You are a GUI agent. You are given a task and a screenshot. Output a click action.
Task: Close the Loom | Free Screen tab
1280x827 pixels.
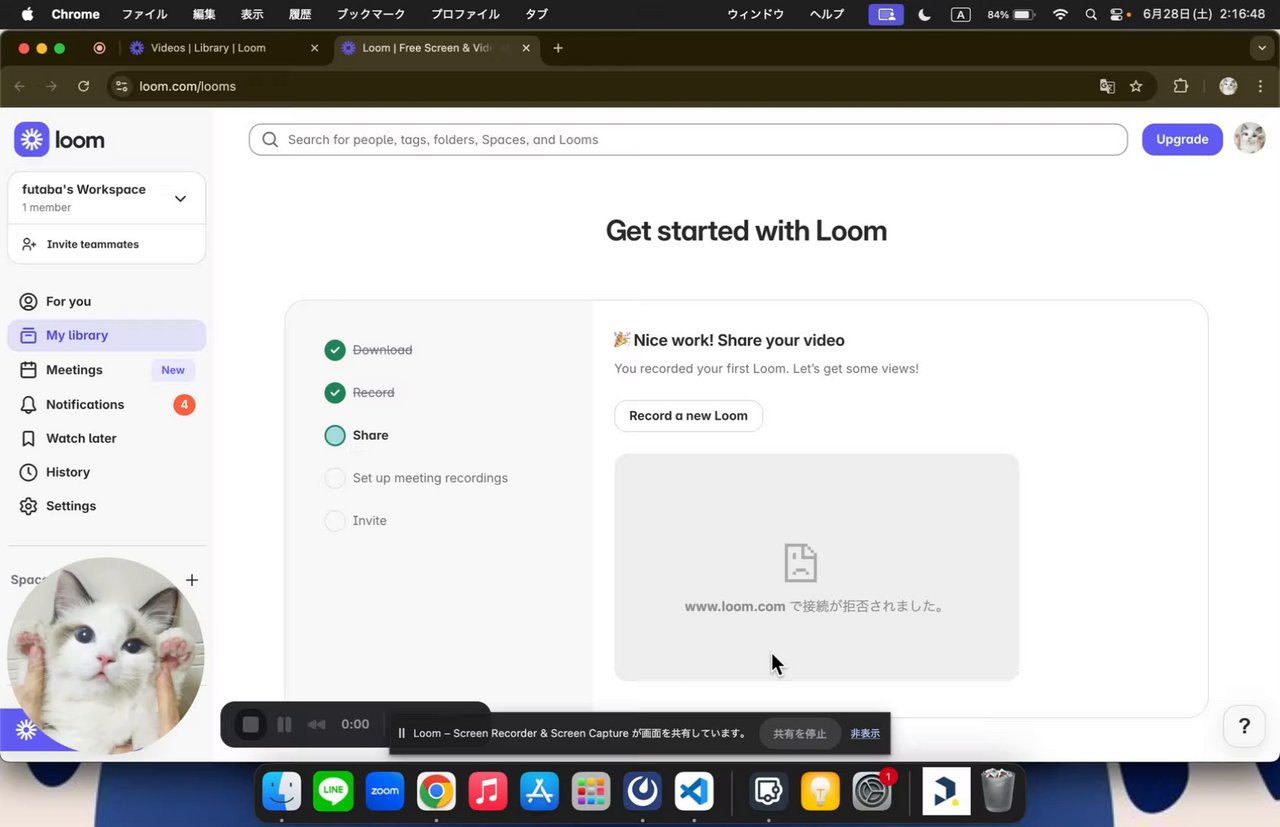[526, 48]
